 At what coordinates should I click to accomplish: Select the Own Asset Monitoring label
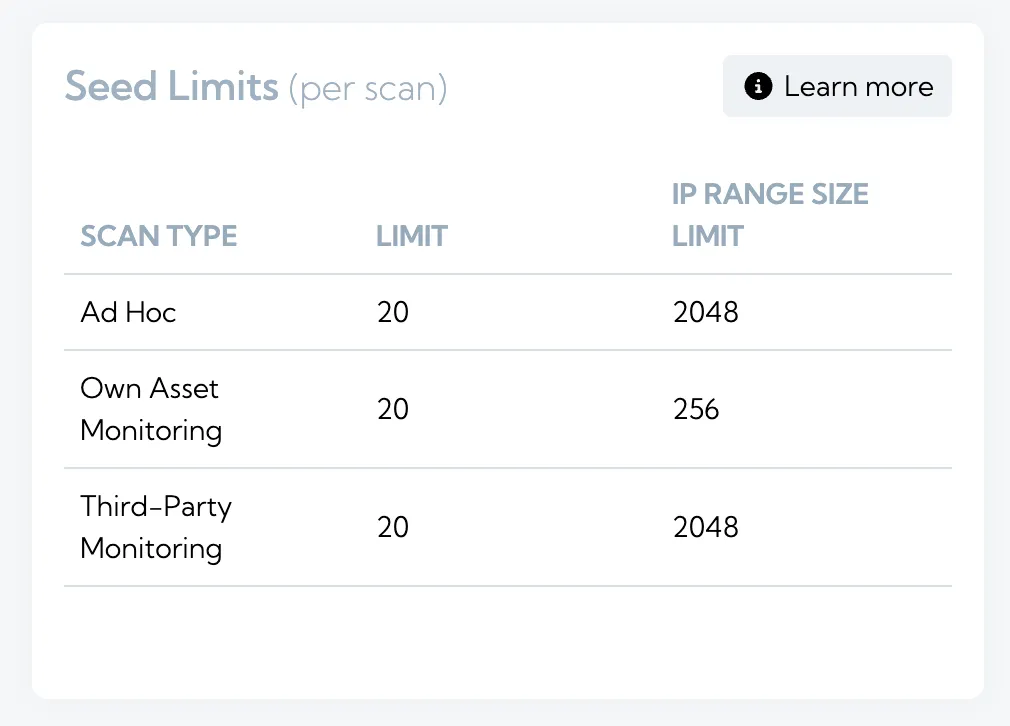pos(151,410)
